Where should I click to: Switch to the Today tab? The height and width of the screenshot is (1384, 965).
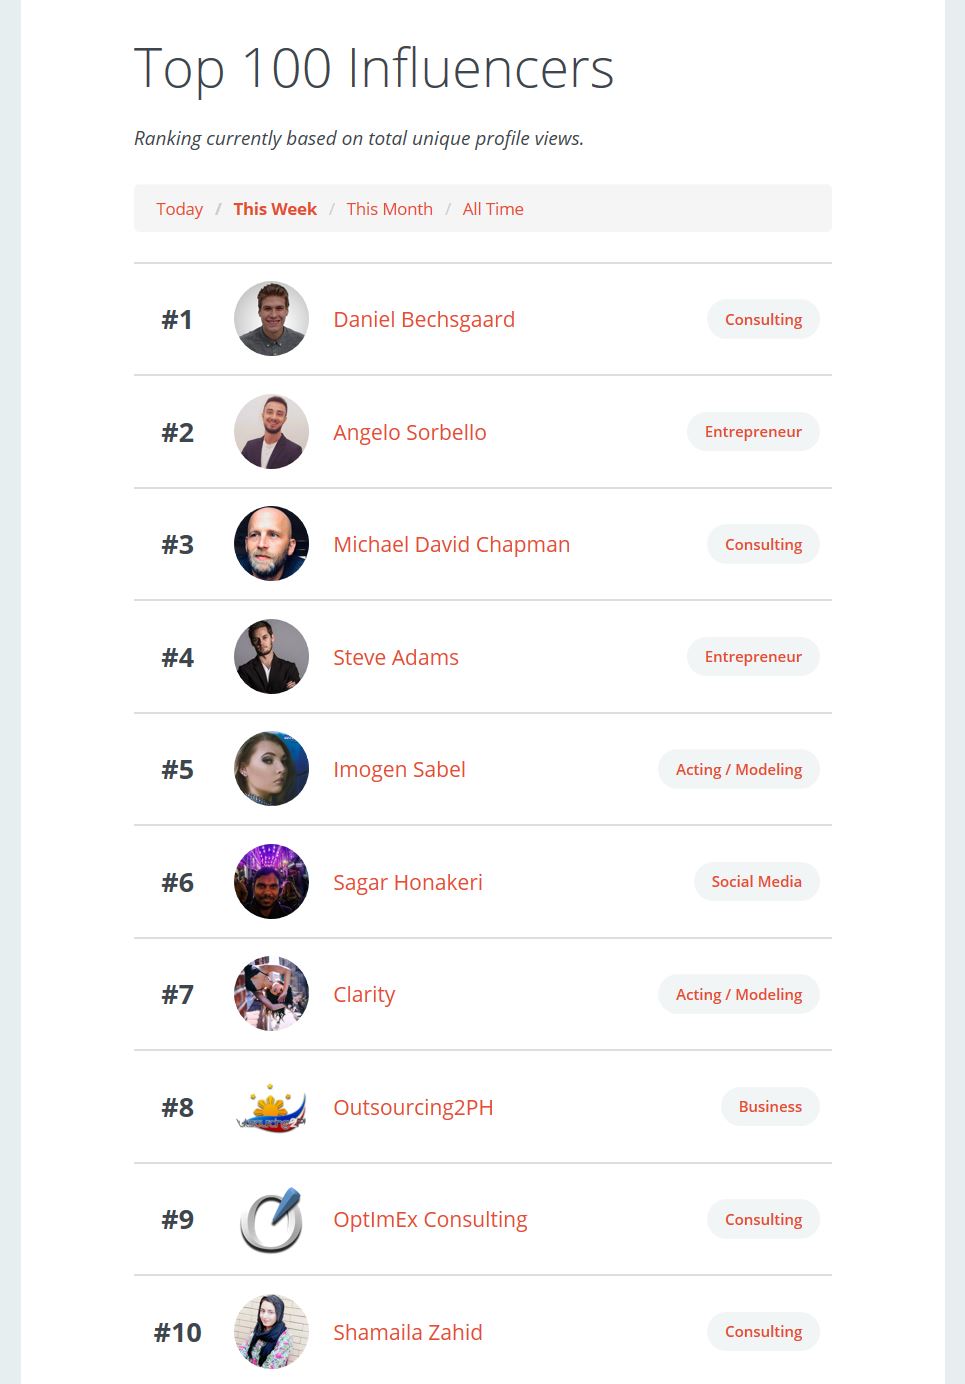pyautogui.click(x=179, y=209)
